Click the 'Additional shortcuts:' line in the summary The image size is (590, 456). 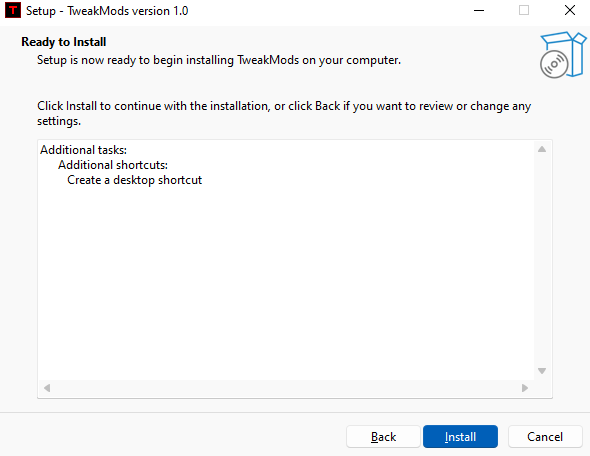113,165
